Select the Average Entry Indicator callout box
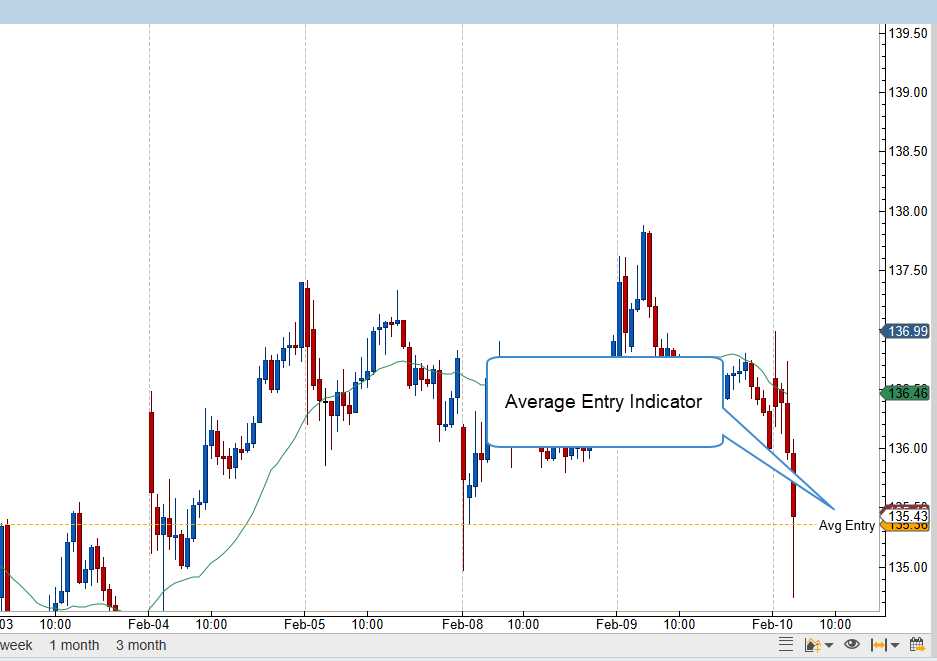The width and height of the screenshot is (937, 661). click(x=603, y=402)
